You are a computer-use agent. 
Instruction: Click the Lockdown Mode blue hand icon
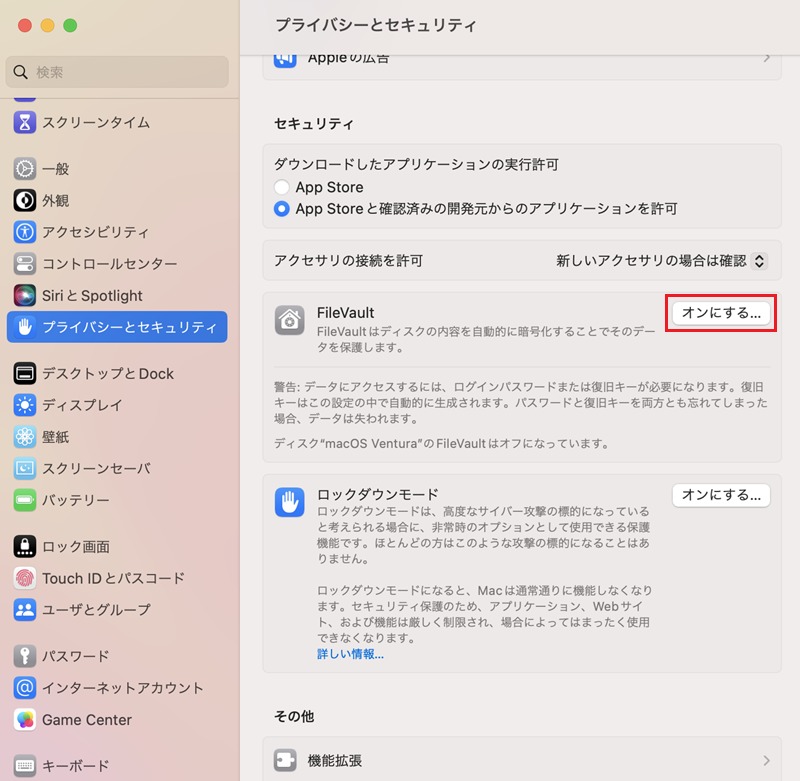[x=290, y=502]
